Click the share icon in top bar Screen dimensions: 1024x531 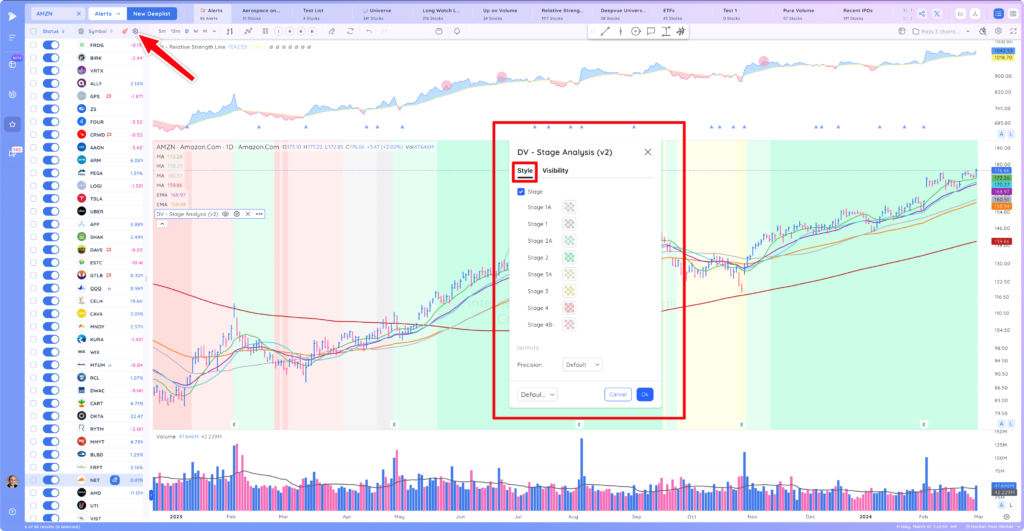pyautogui.click(x=921, y=14)
